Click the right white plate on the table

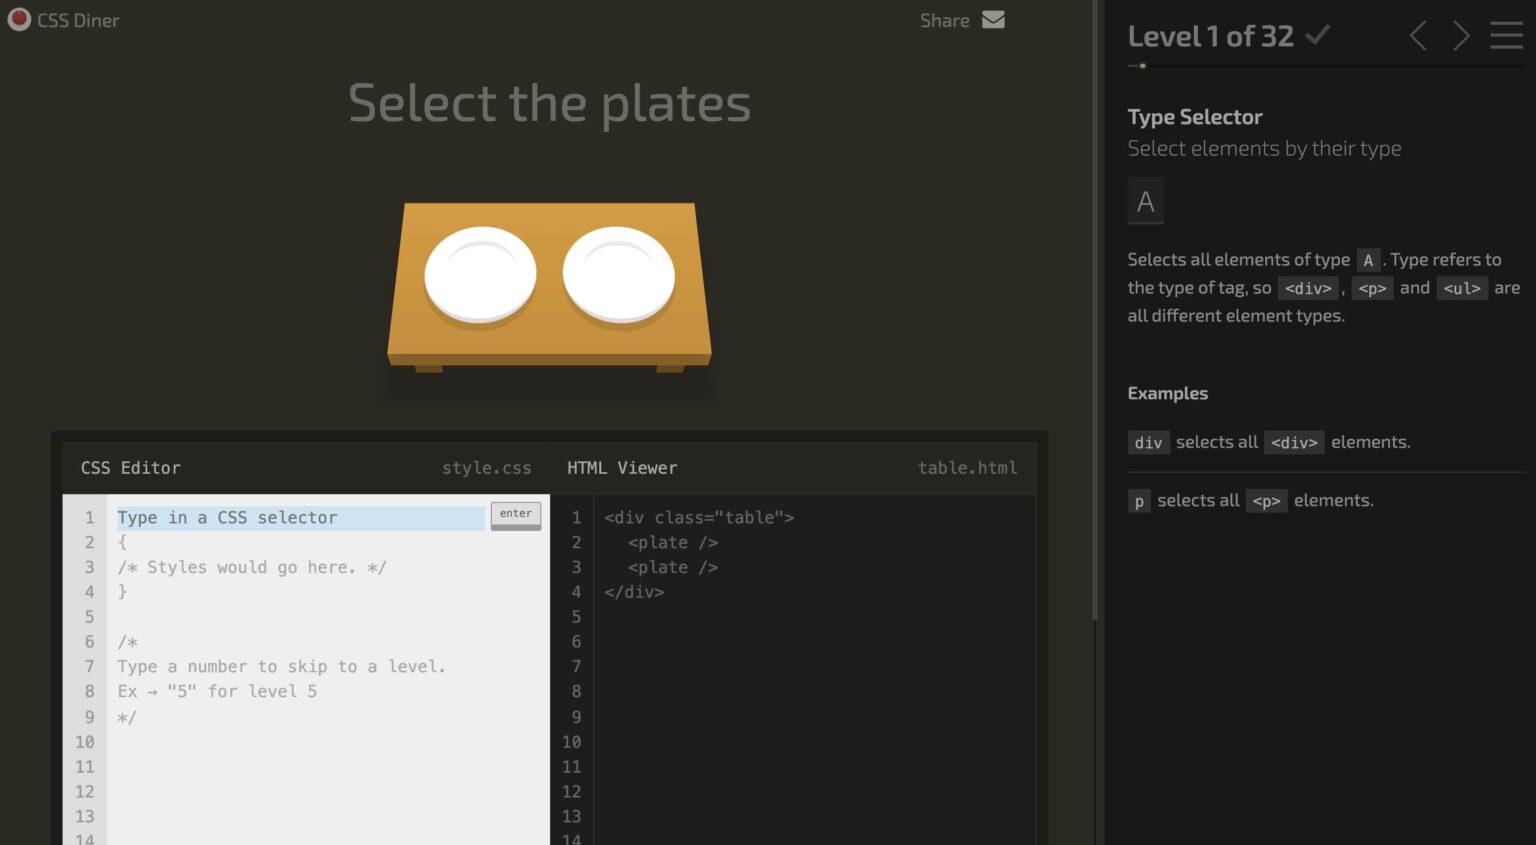tap(618, 274)
